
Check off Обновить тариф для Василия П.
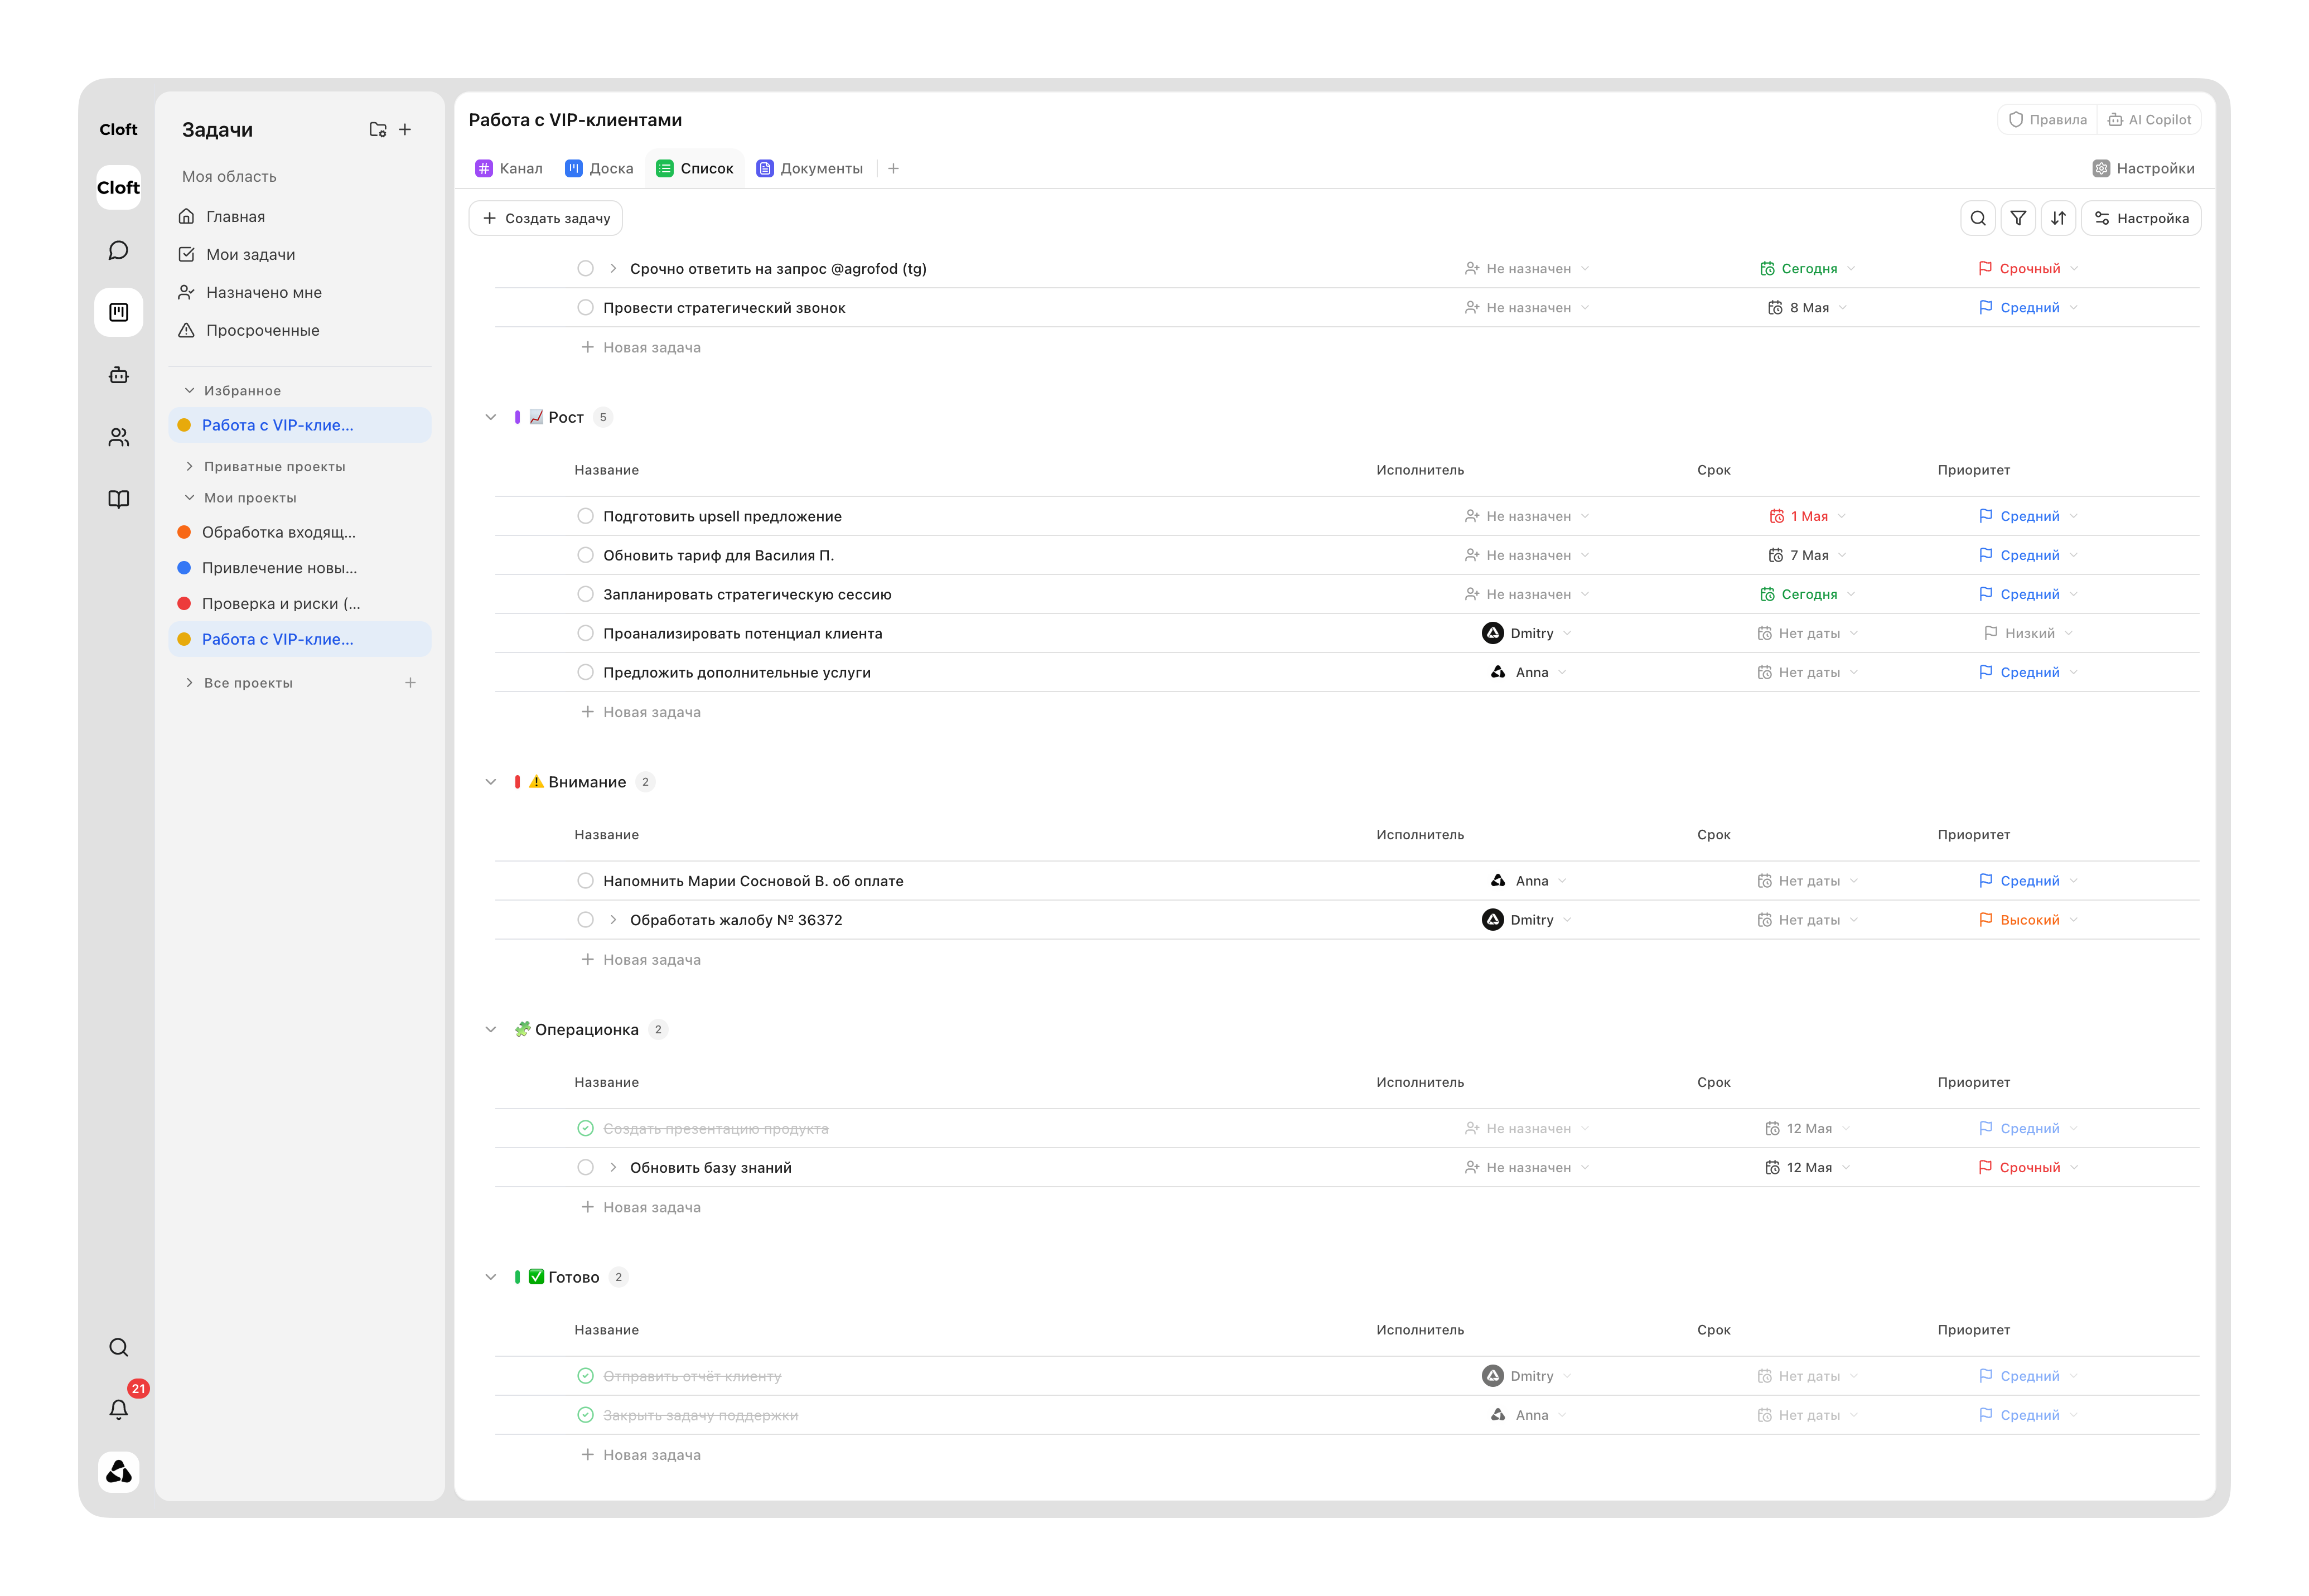585,555
